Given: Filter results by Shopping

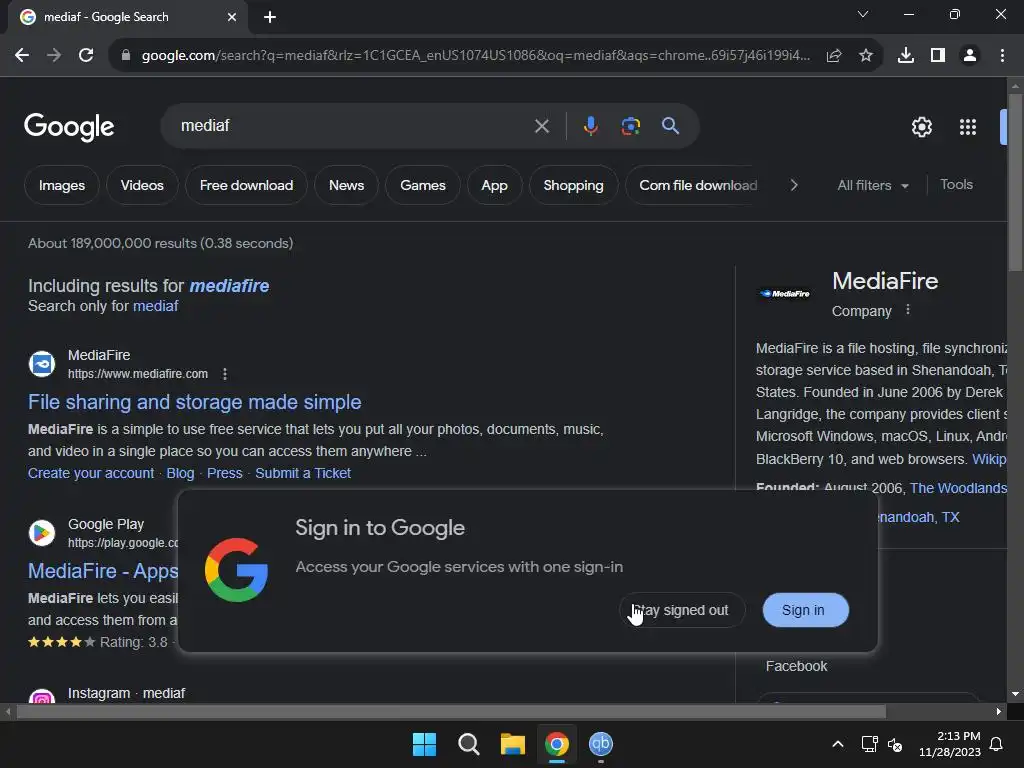Looking at the screenshot, I should (573, 185).
